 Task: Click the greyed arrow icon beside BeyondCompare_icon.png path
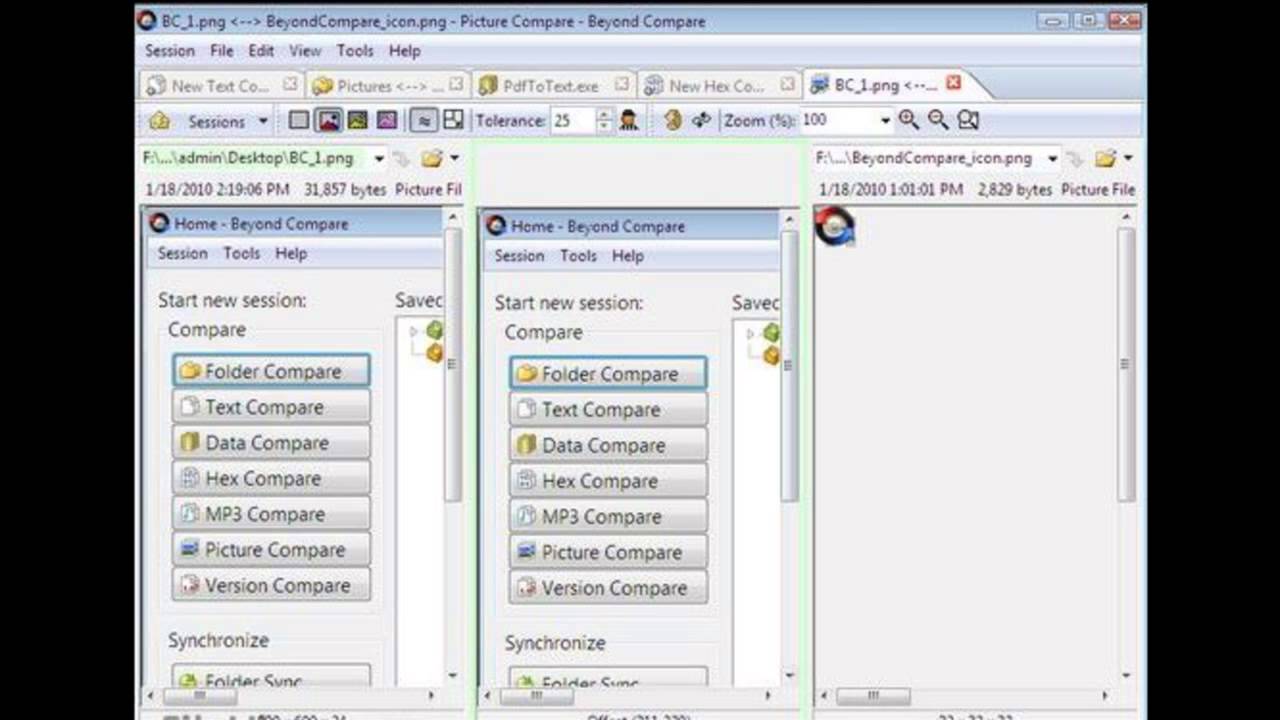(1076, 158)
